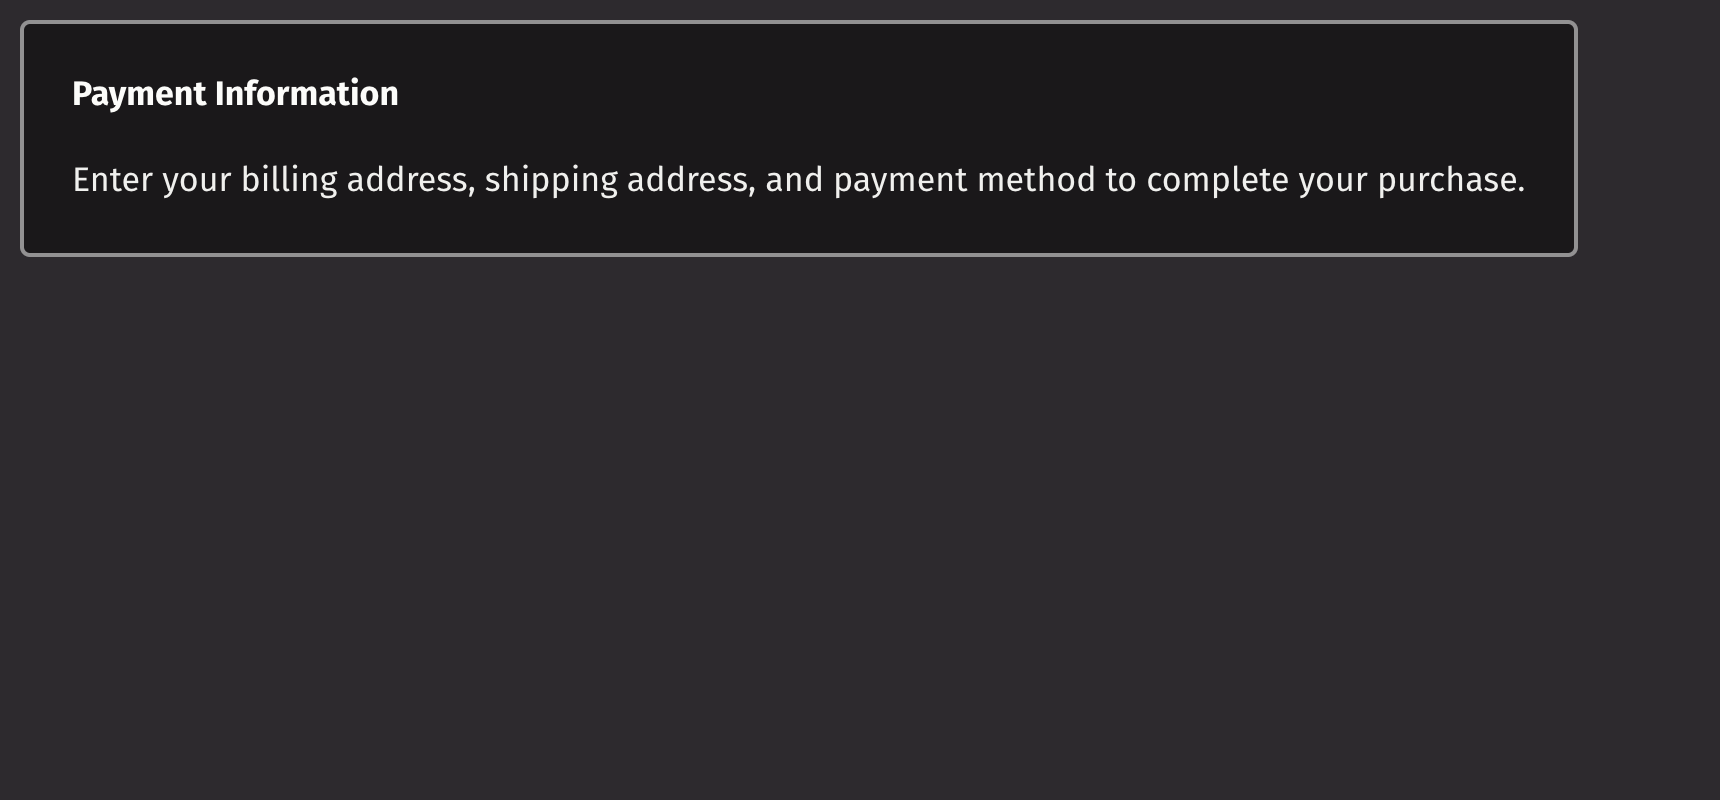Click the words "payment method" in the description
The image size is (1720, 800).
tap(964, 180)
